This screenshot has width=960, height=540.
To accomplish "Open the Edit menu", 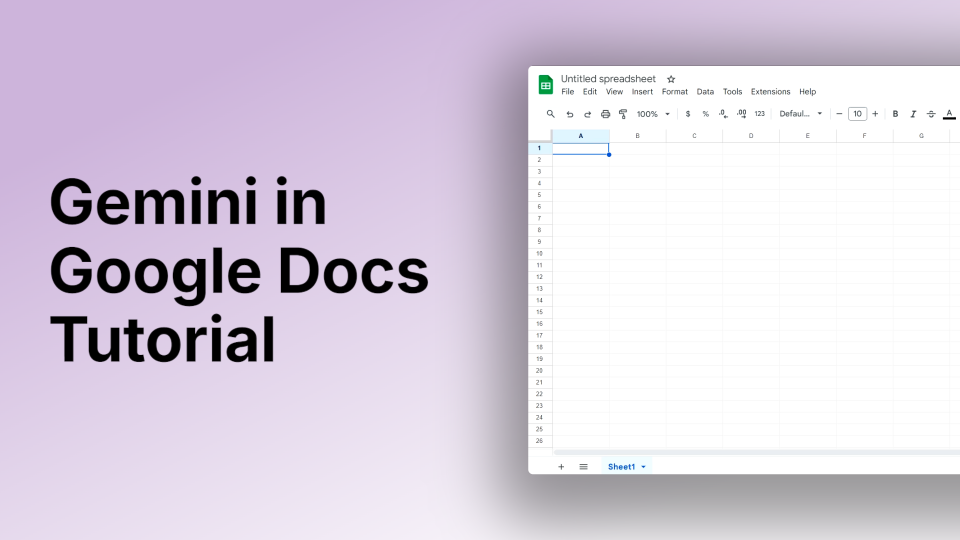I will (x=590, y=92).
